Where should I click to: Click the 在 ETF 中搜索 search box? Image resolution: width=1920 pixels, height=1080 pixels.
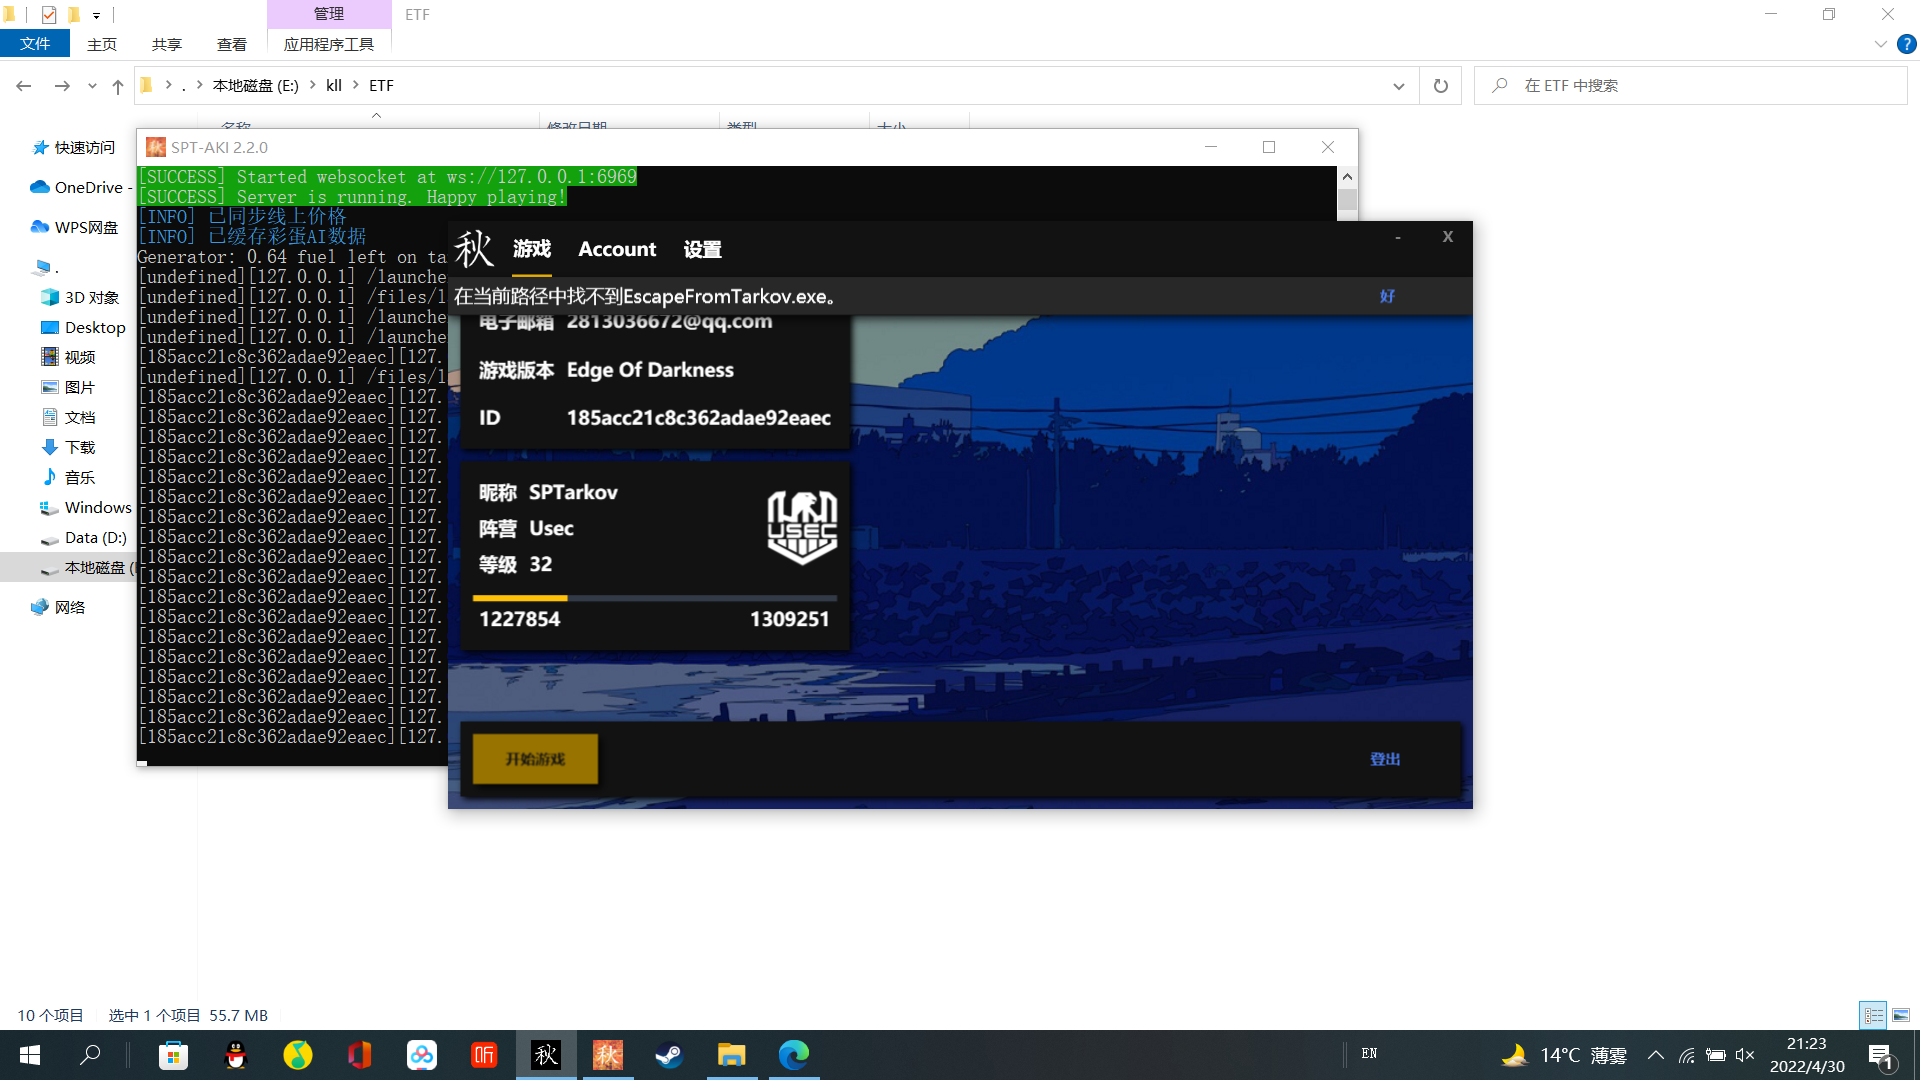point(1691,86)
